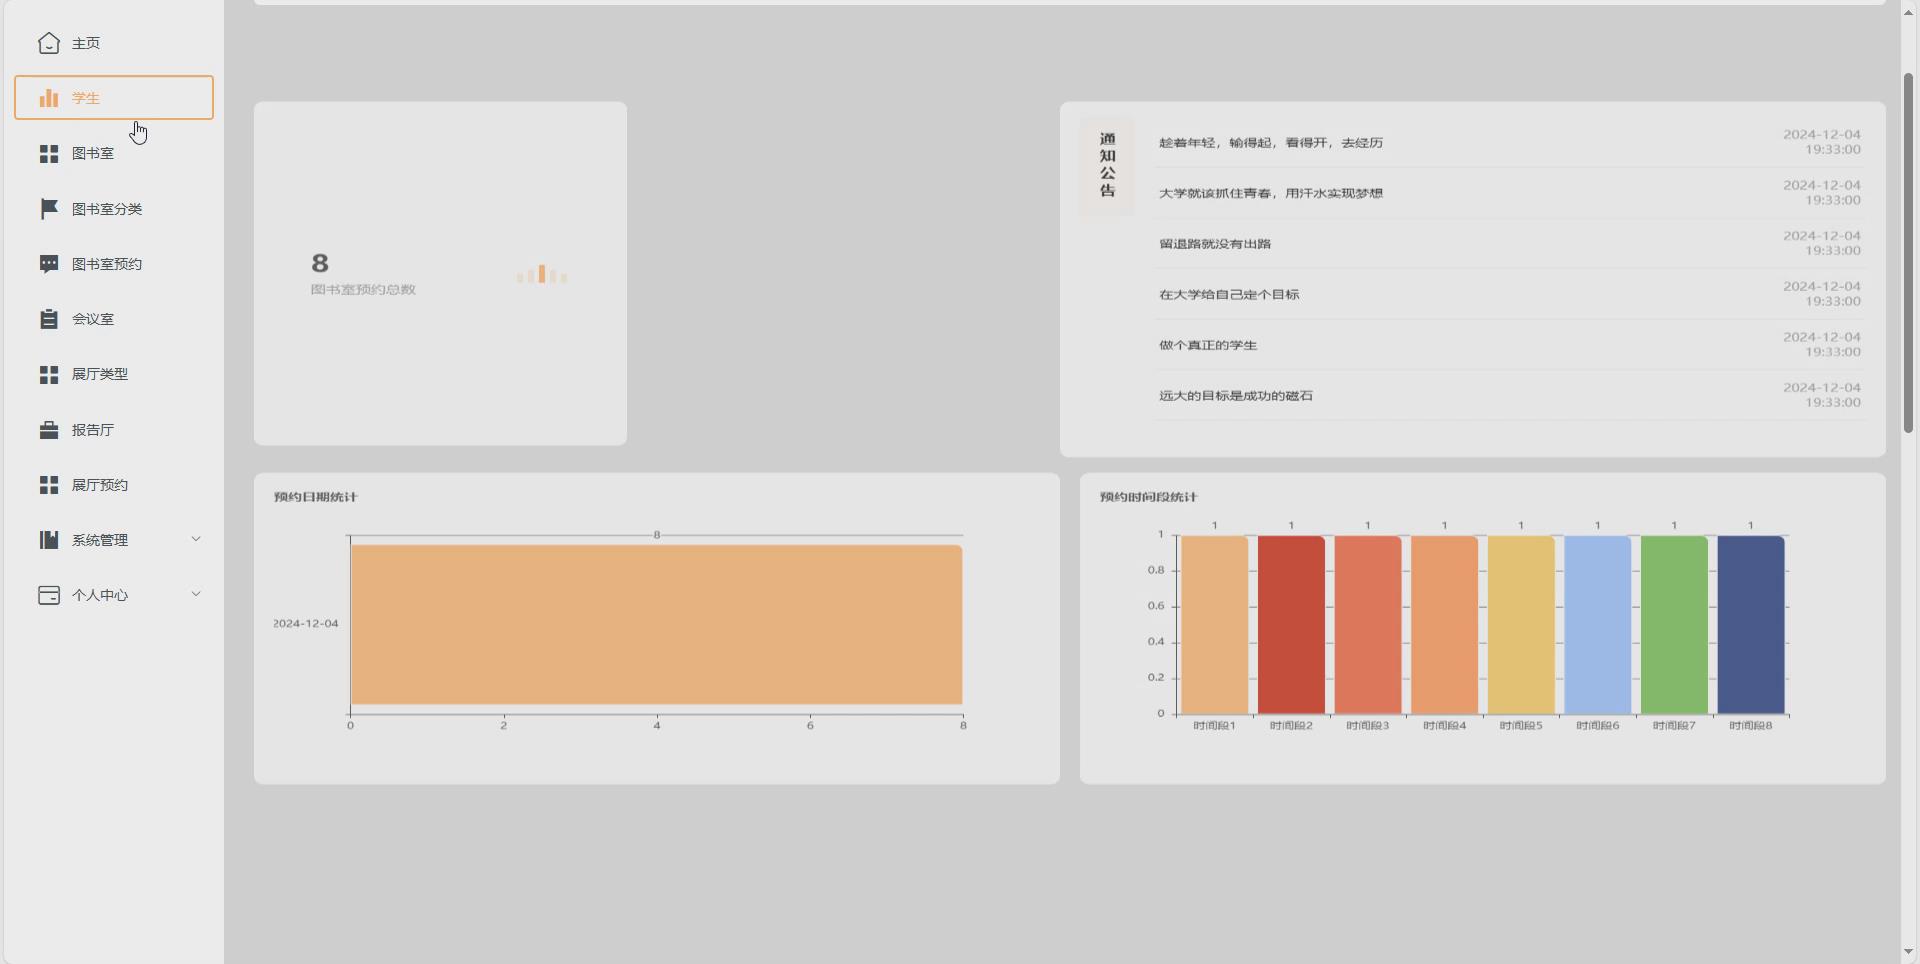Click the books icon beside 系统管理

[49, 540]
